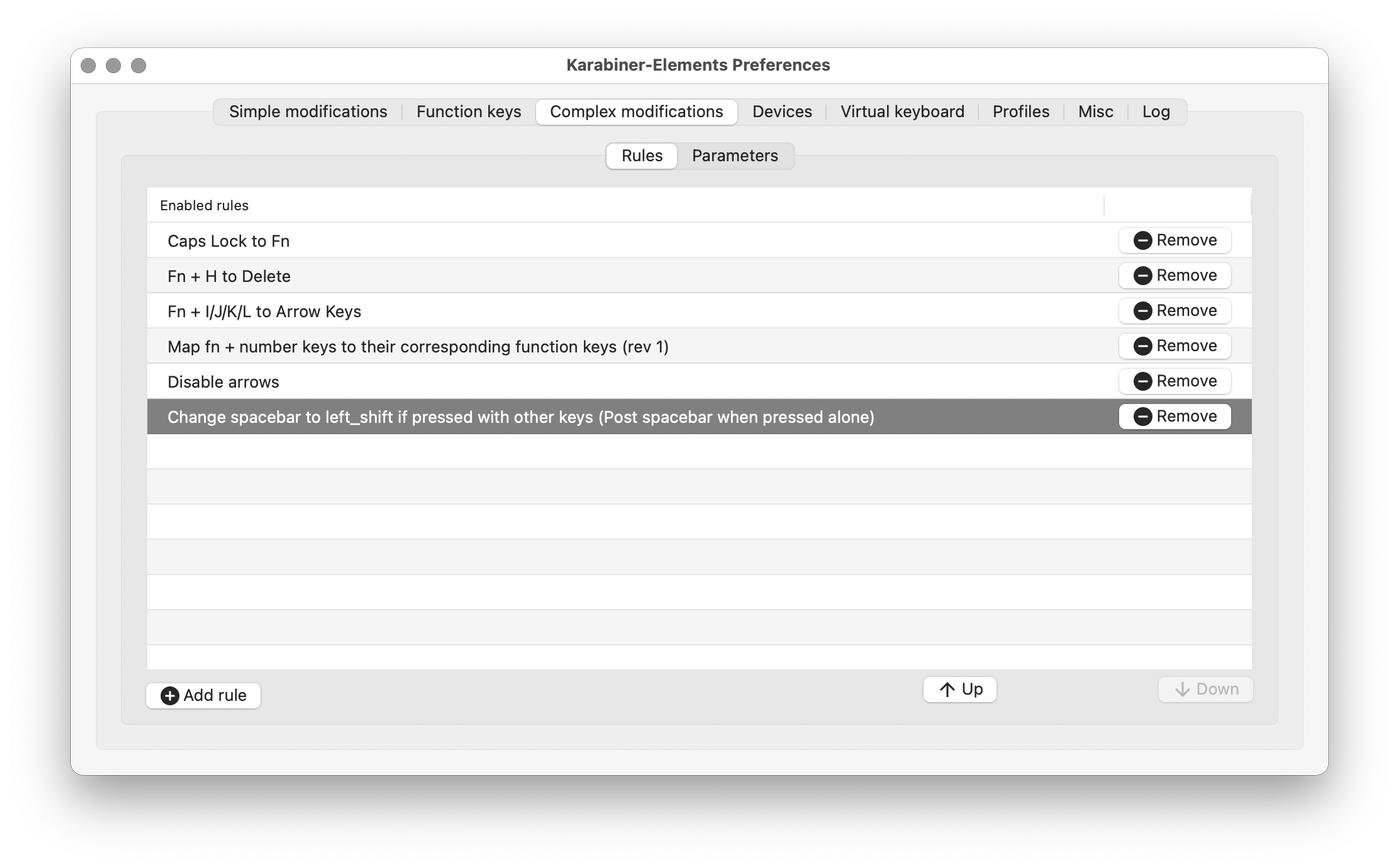Switch to the Function keys tab
The image size is (1400, 868).
(469, 112)
